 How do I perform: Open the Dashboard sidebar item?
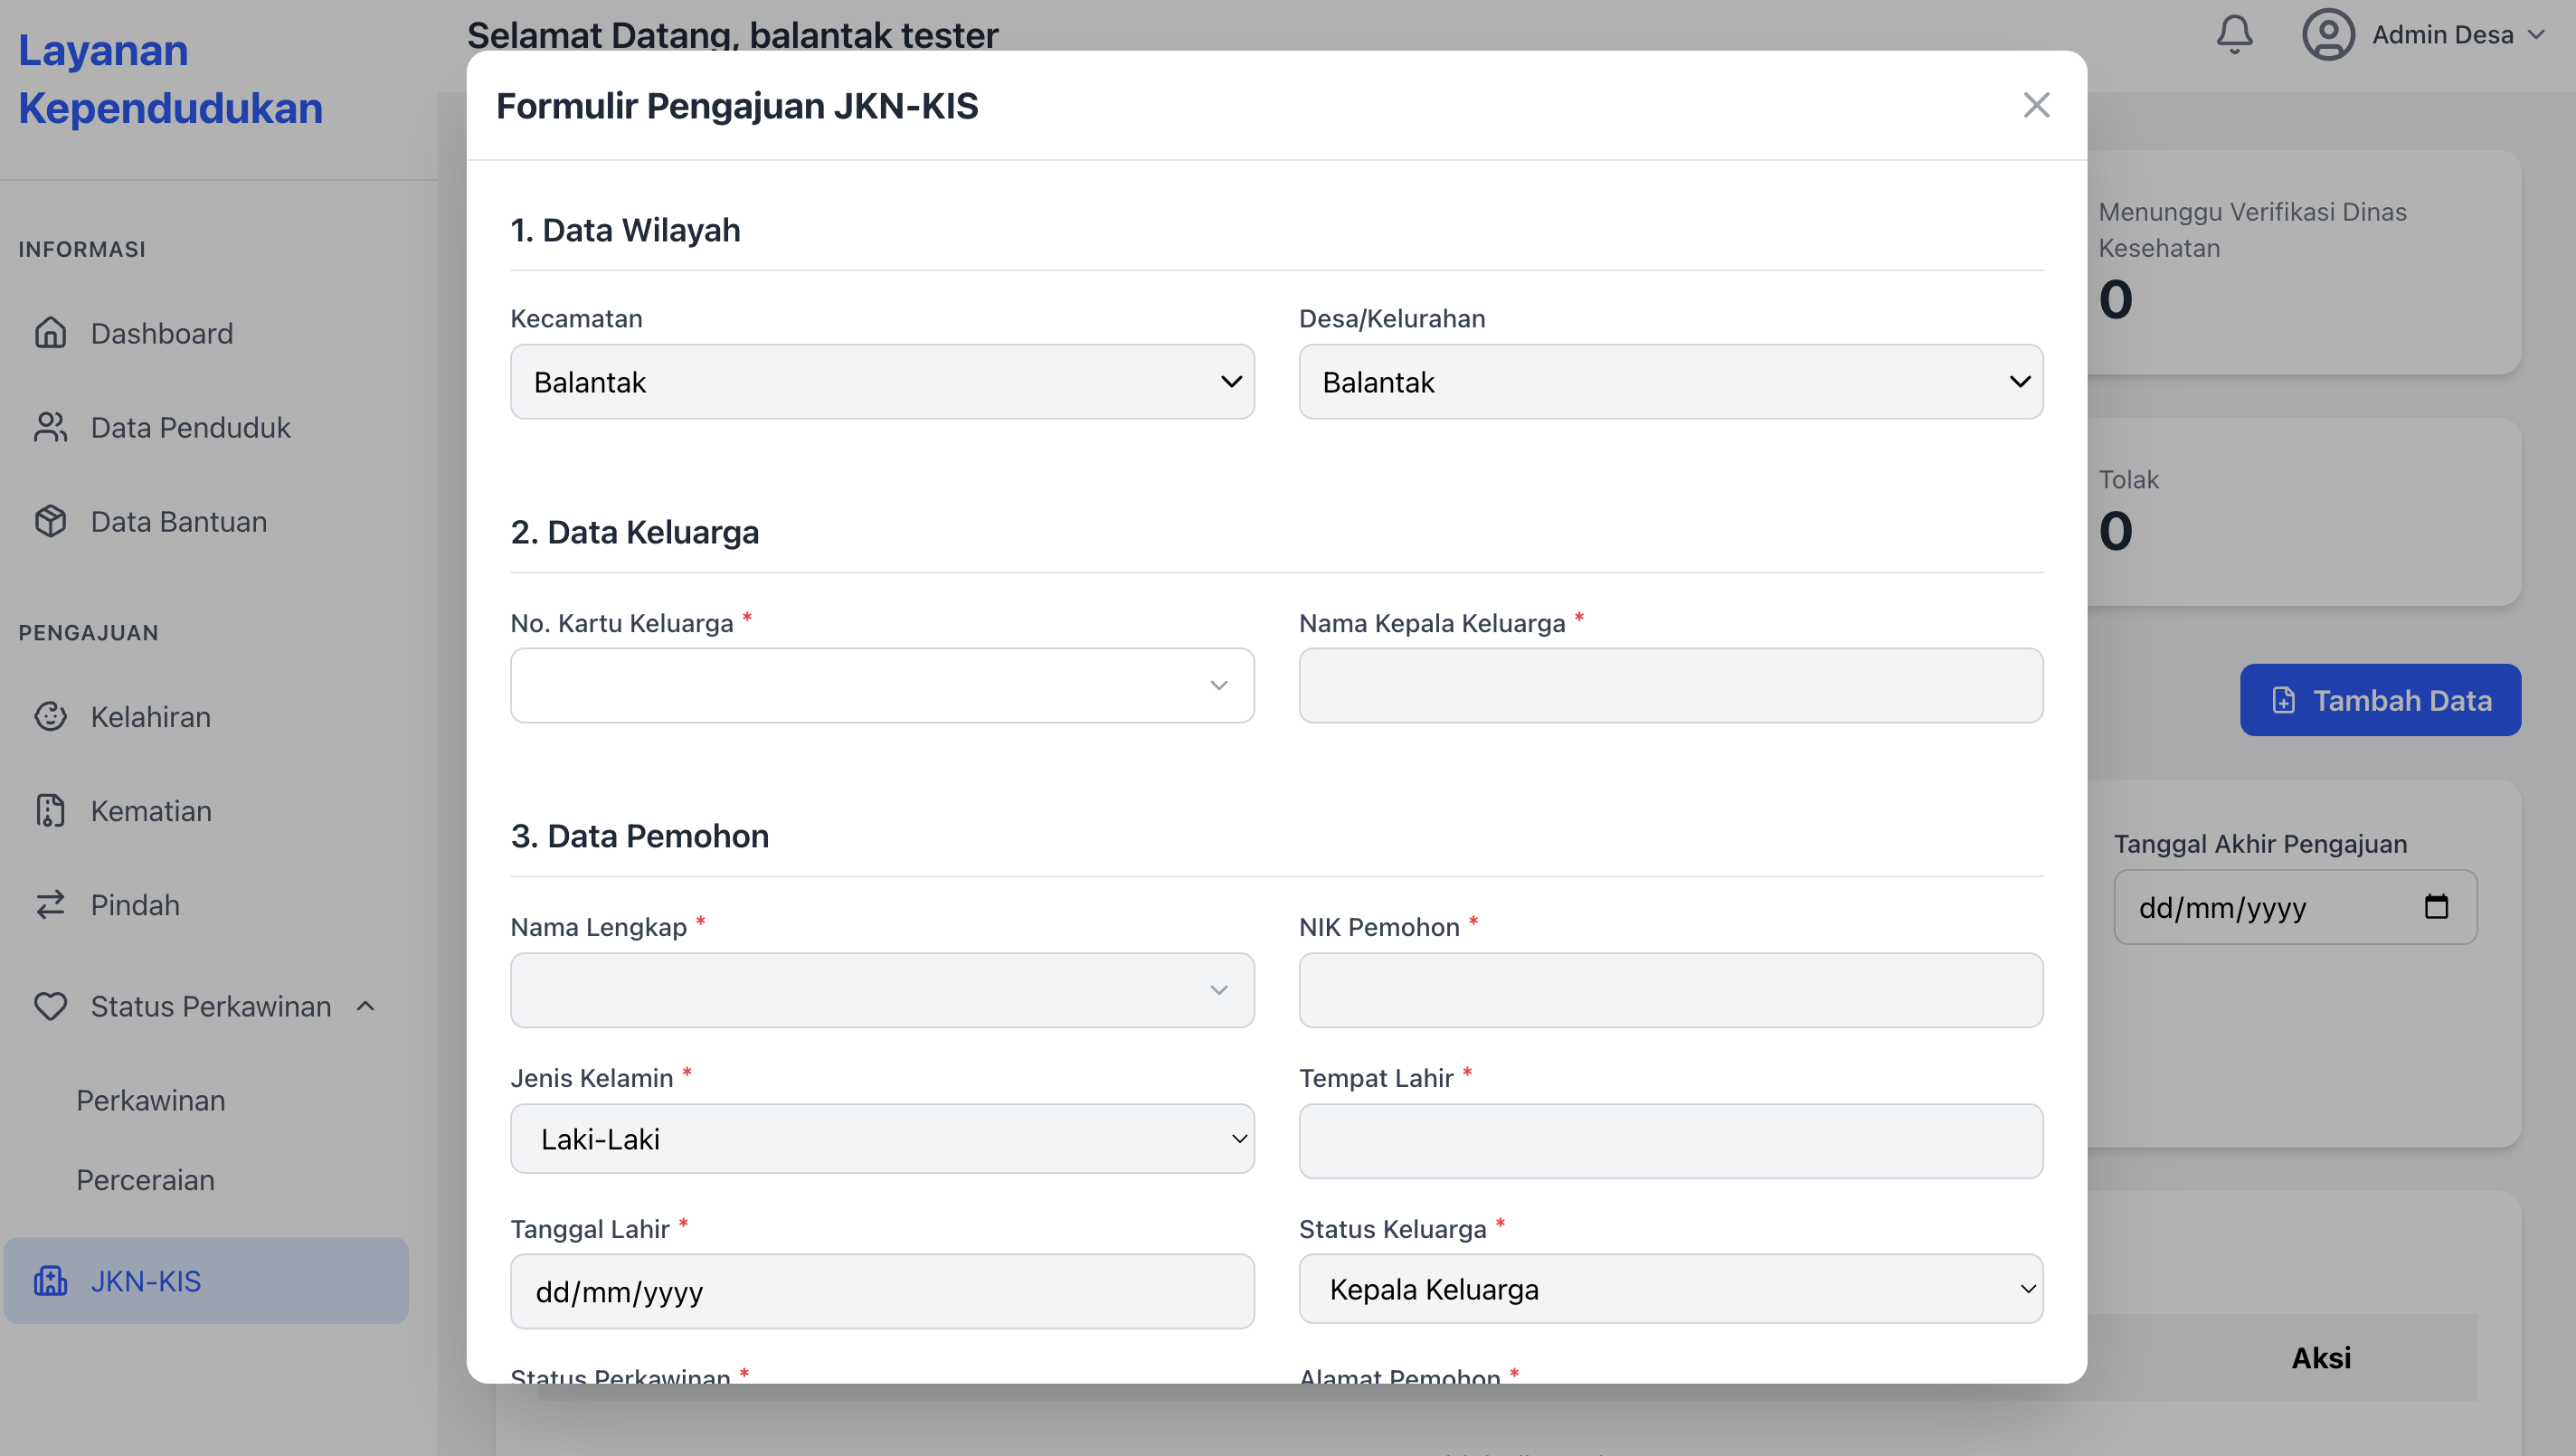coord(51,333)
